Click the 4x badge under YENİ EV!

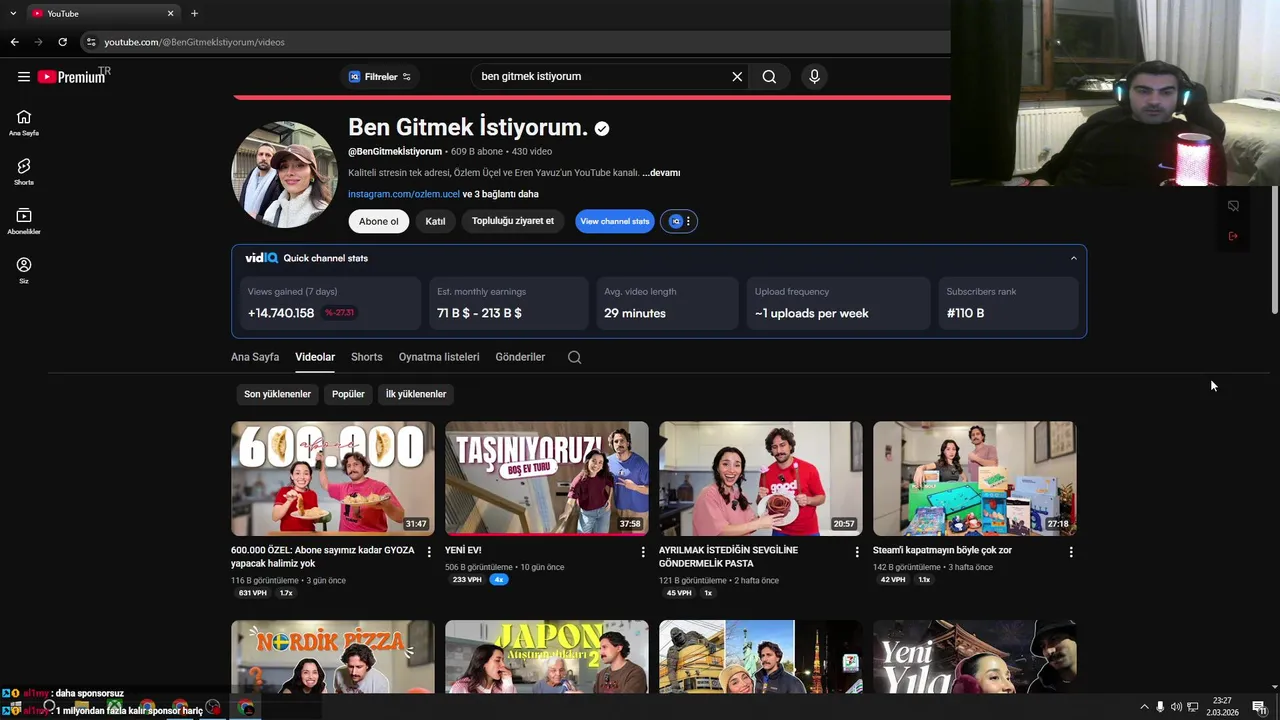click(499, 579)
